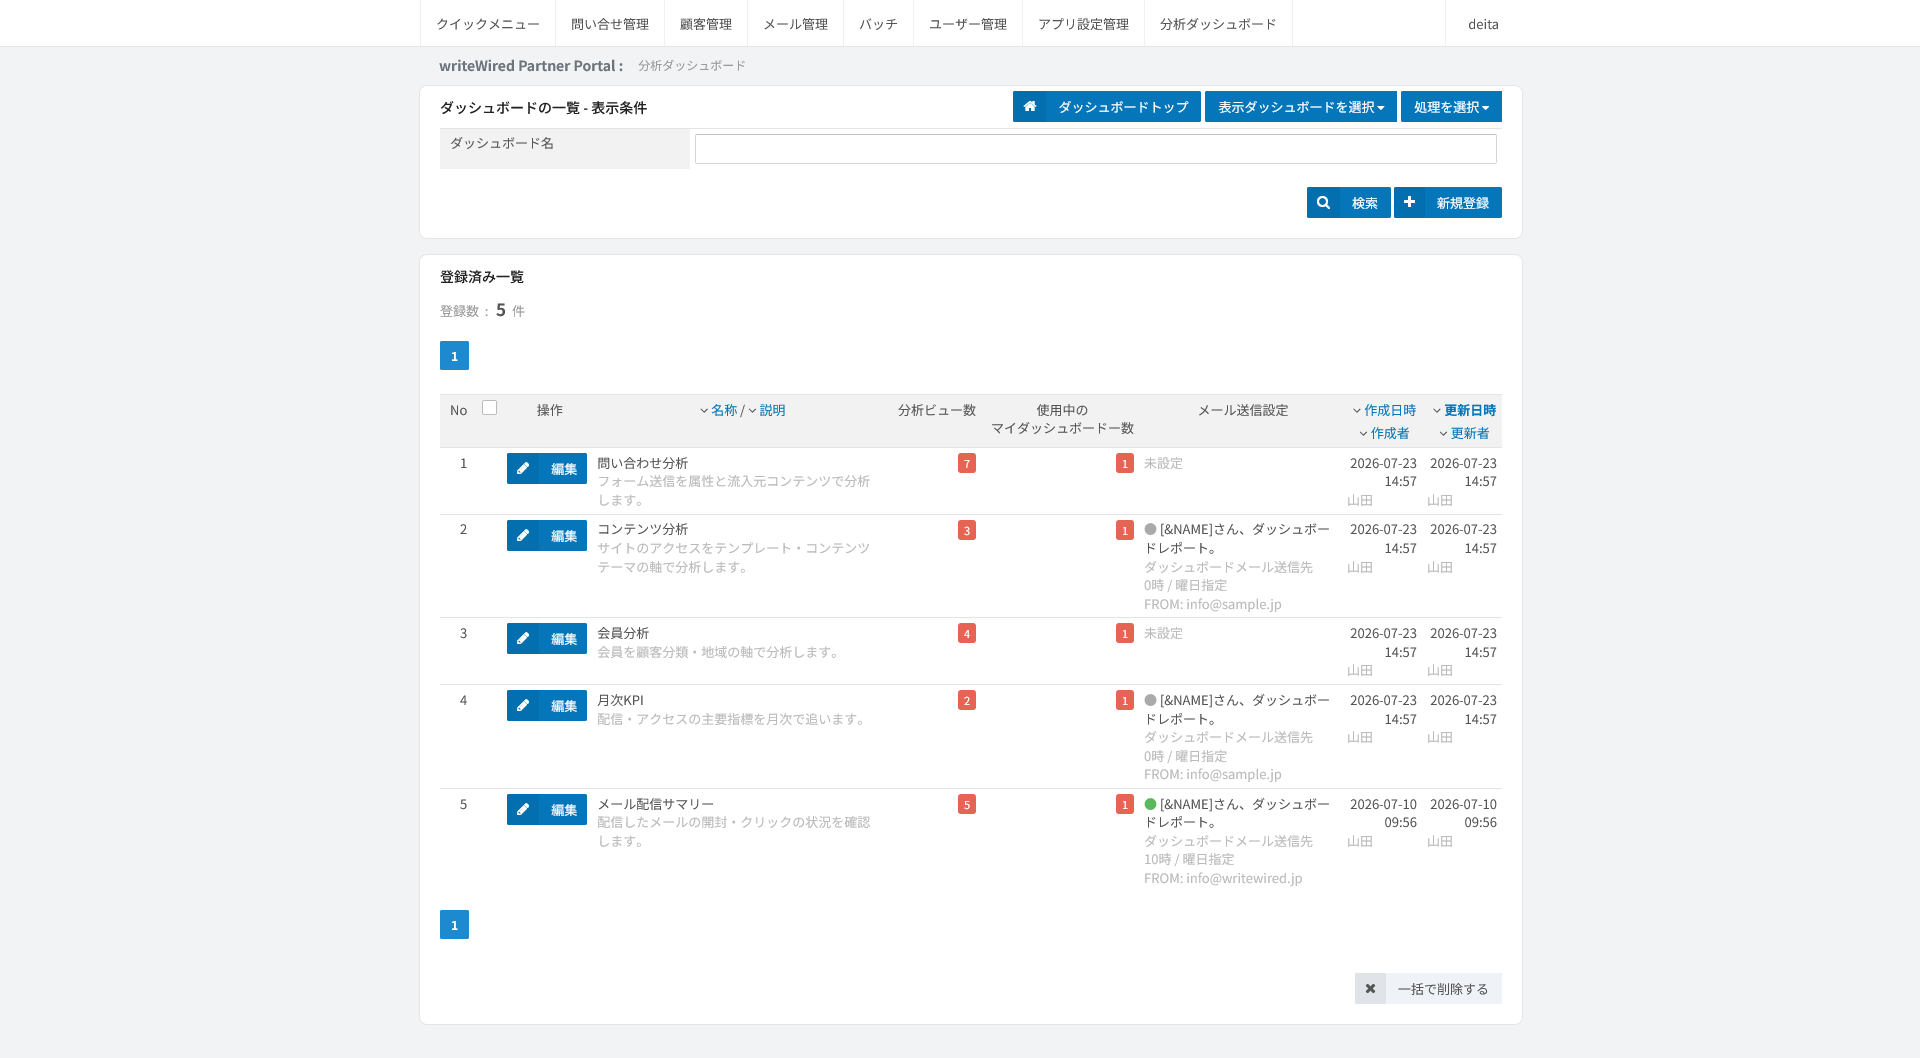Screen dimensions: 1920x1058
Task: Click メール配信サマリー dashboard name
Action: [x=655, y=804]
